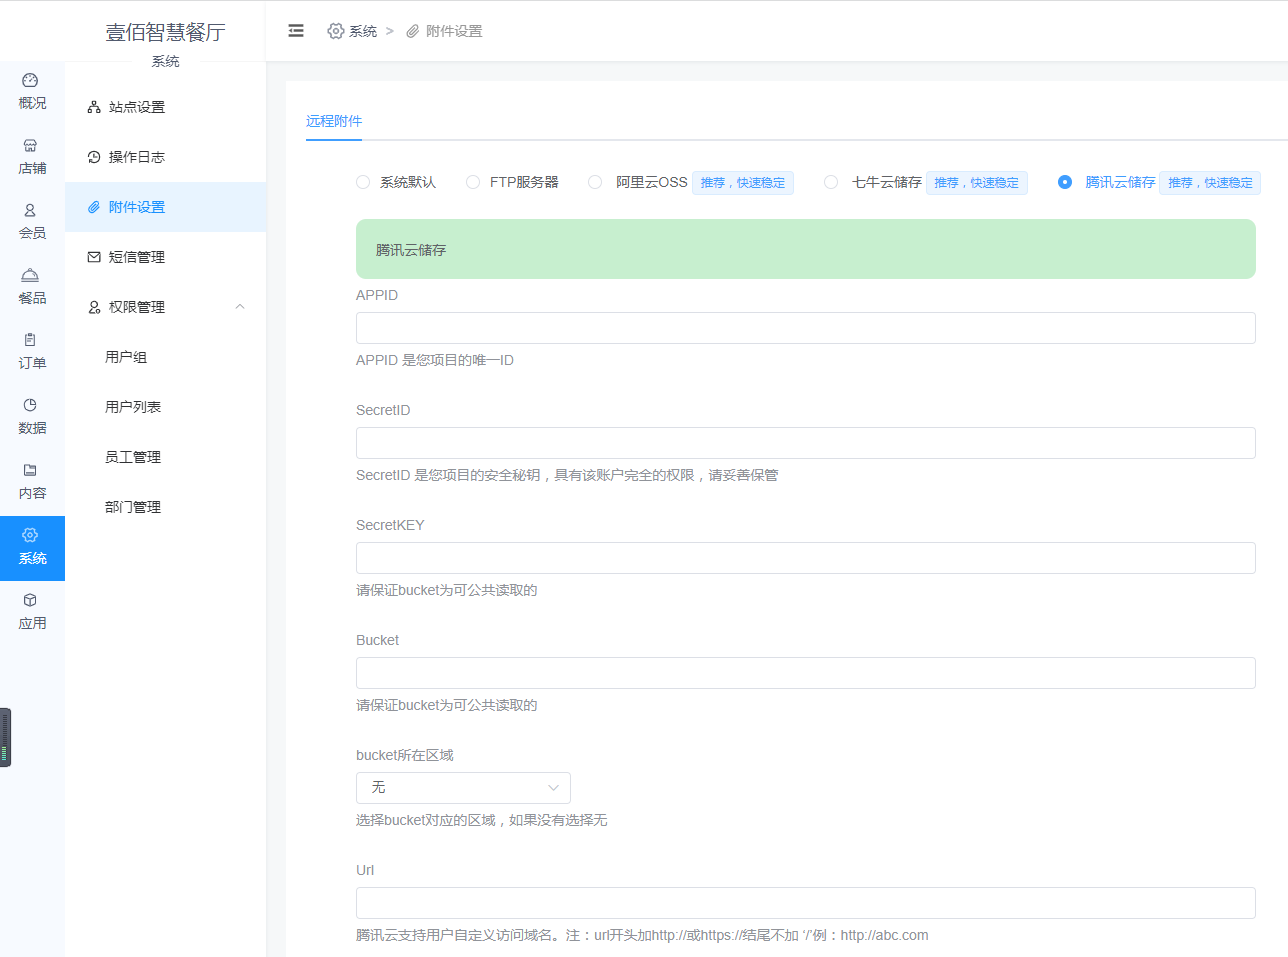Click the 系统 gear icon in sidebar
Viewport: 1288px width, 957px height.
[30, 535]
